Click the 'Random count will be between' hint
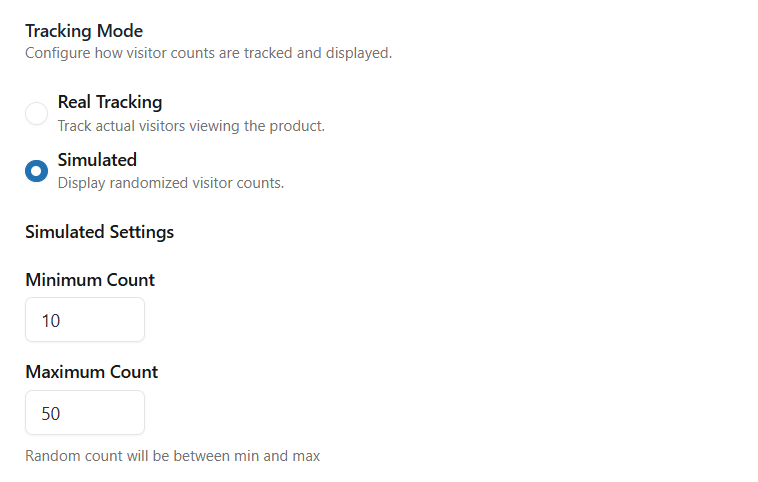This screenshot has width=758, height=482. coord(172,456)
